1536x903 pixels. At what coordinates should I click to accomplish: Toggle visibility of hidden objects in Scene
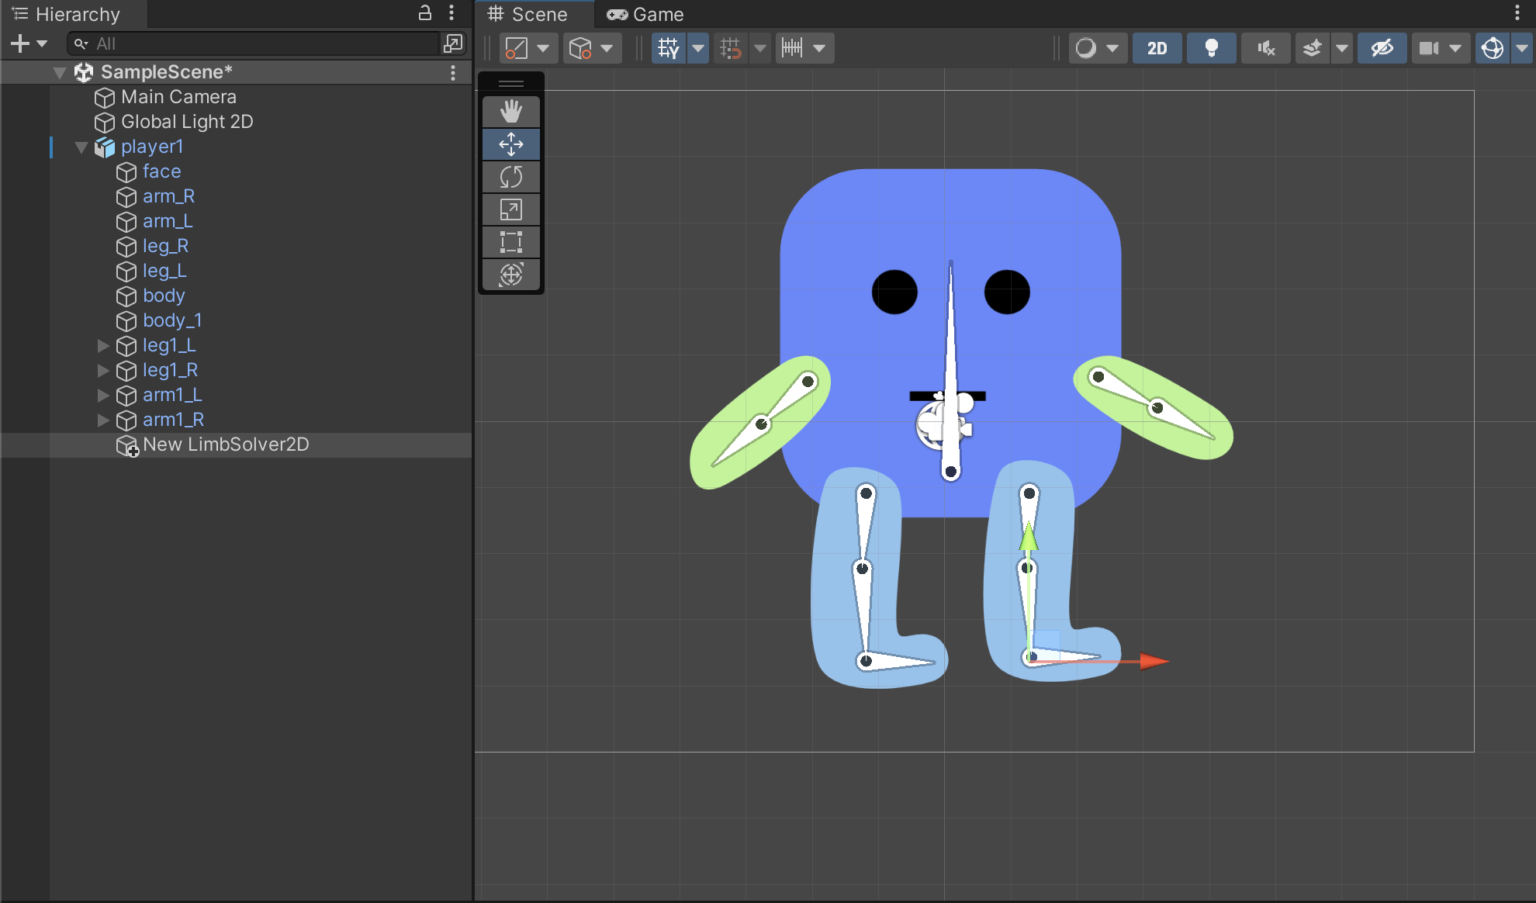click(x=1382, y=47)
